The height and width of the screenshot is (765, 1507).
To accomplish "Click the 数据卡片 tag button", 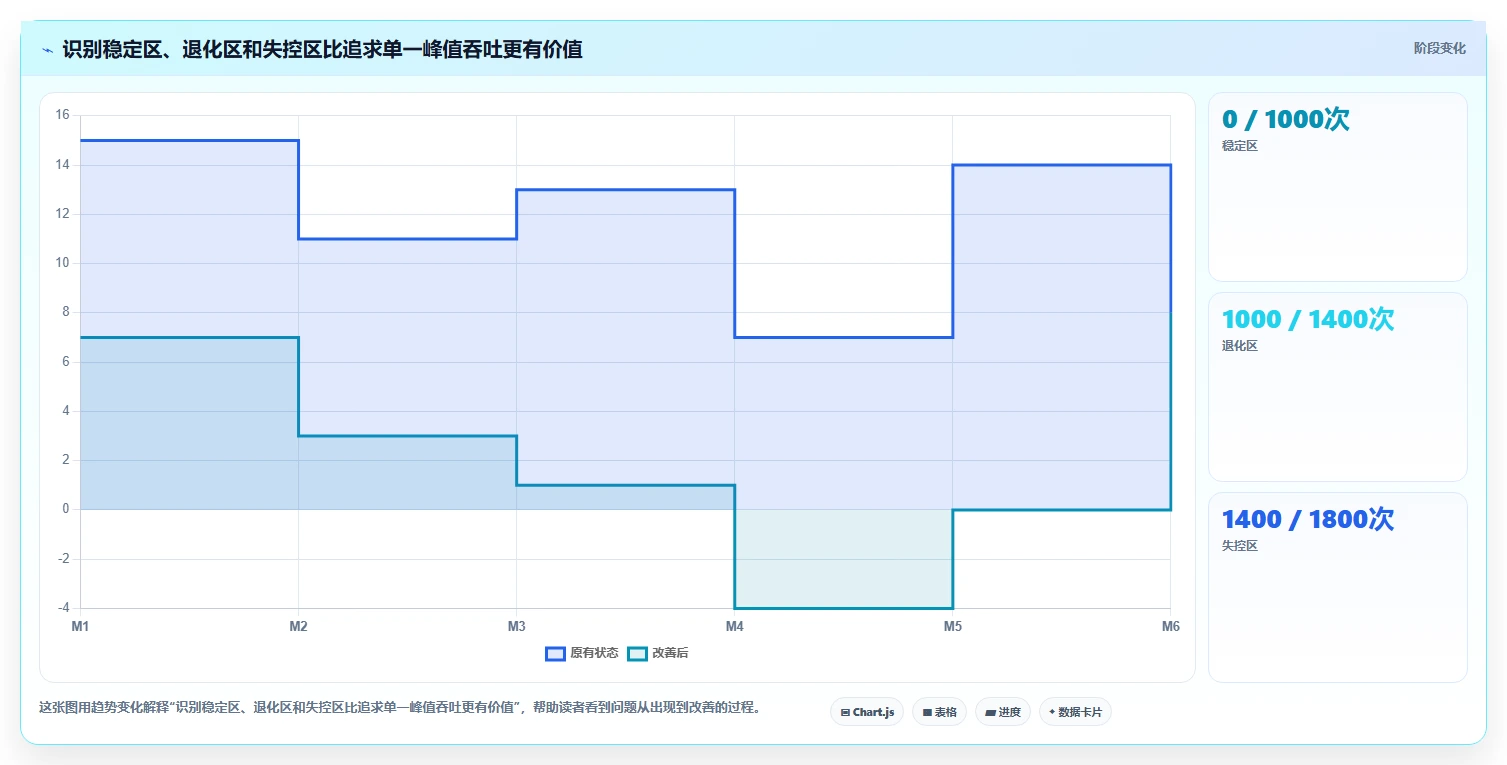I will pyautogui.click(x=1075, y=712).
